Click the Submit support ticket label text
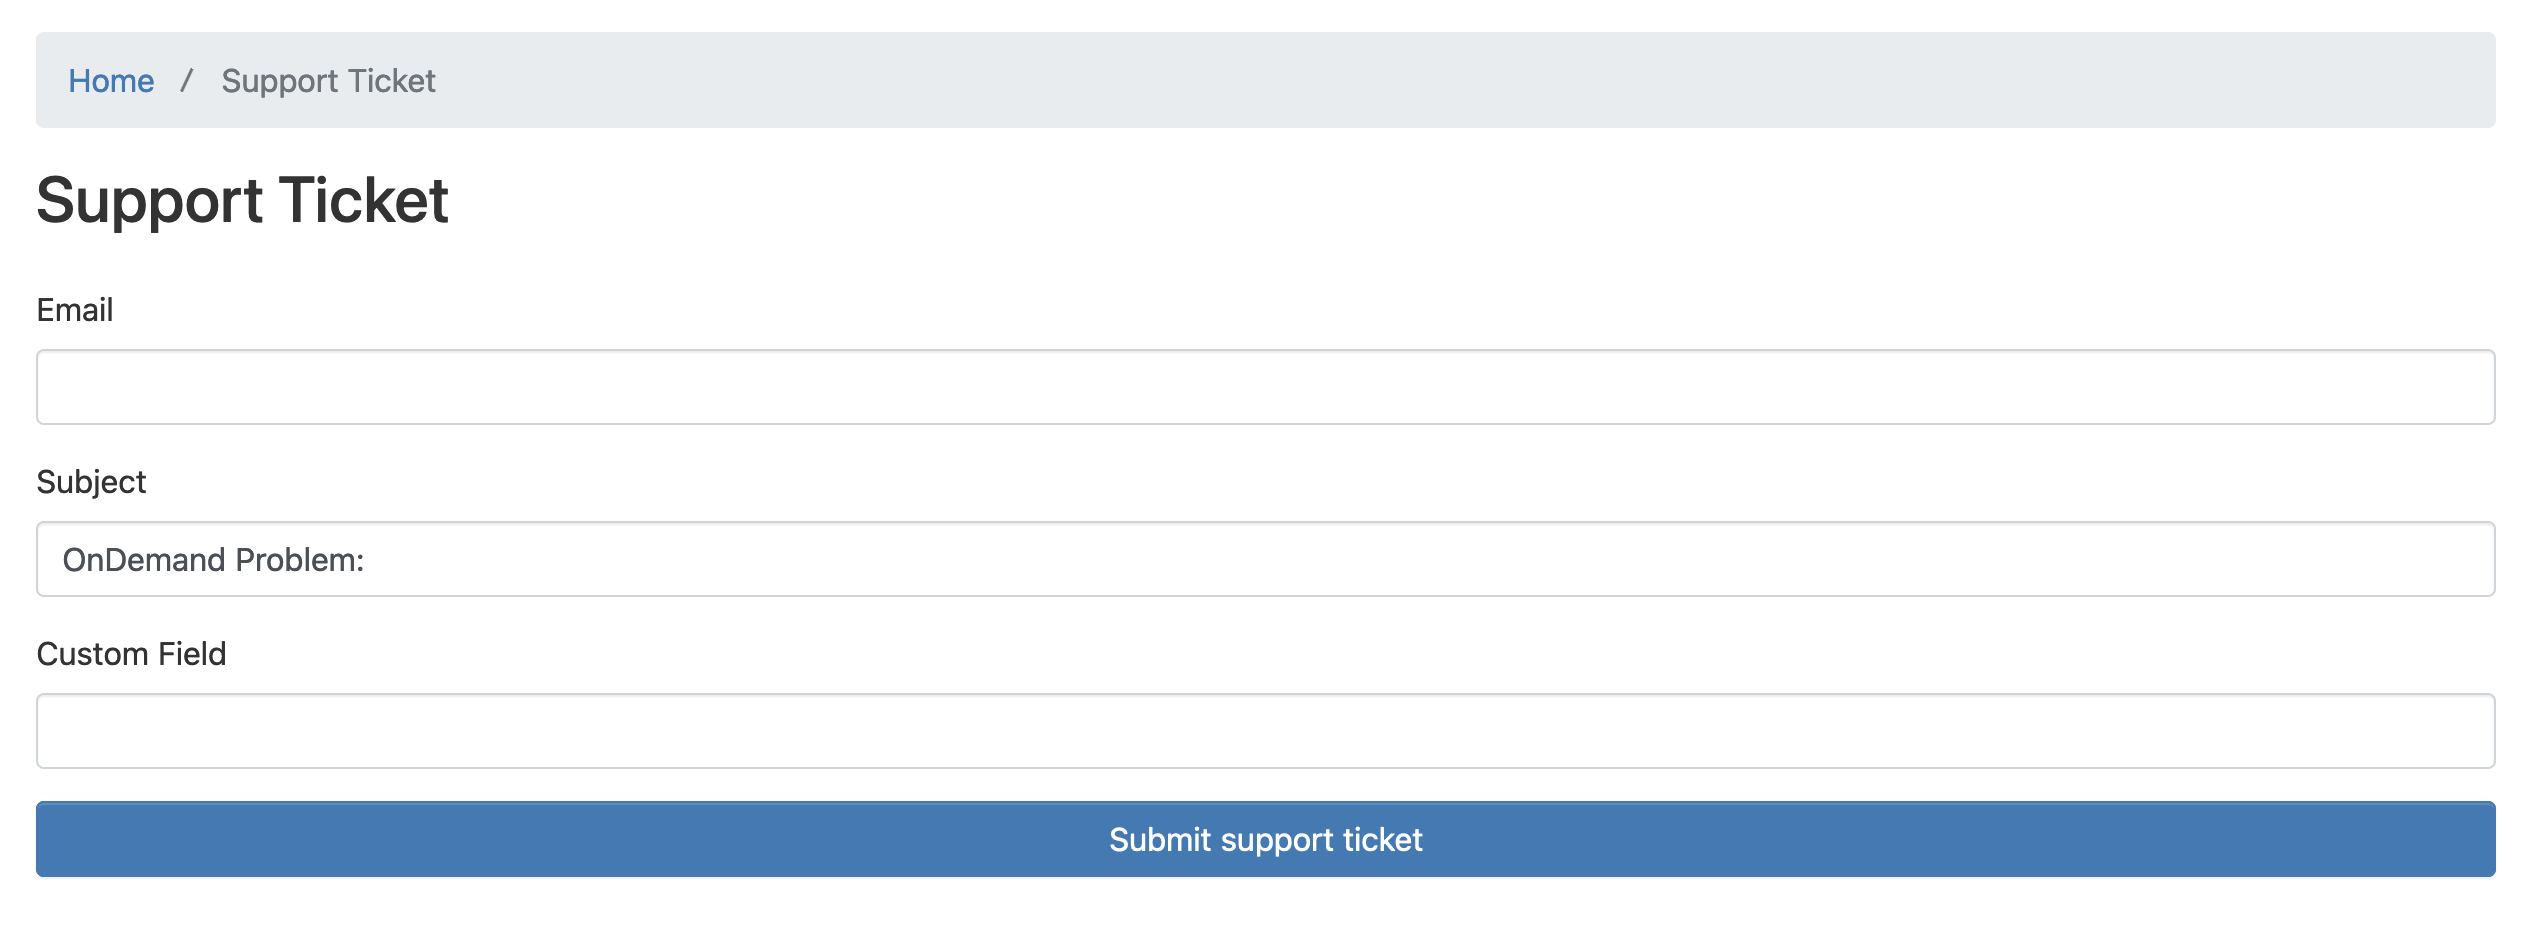2530x940 pixels. click(1265, 839)
